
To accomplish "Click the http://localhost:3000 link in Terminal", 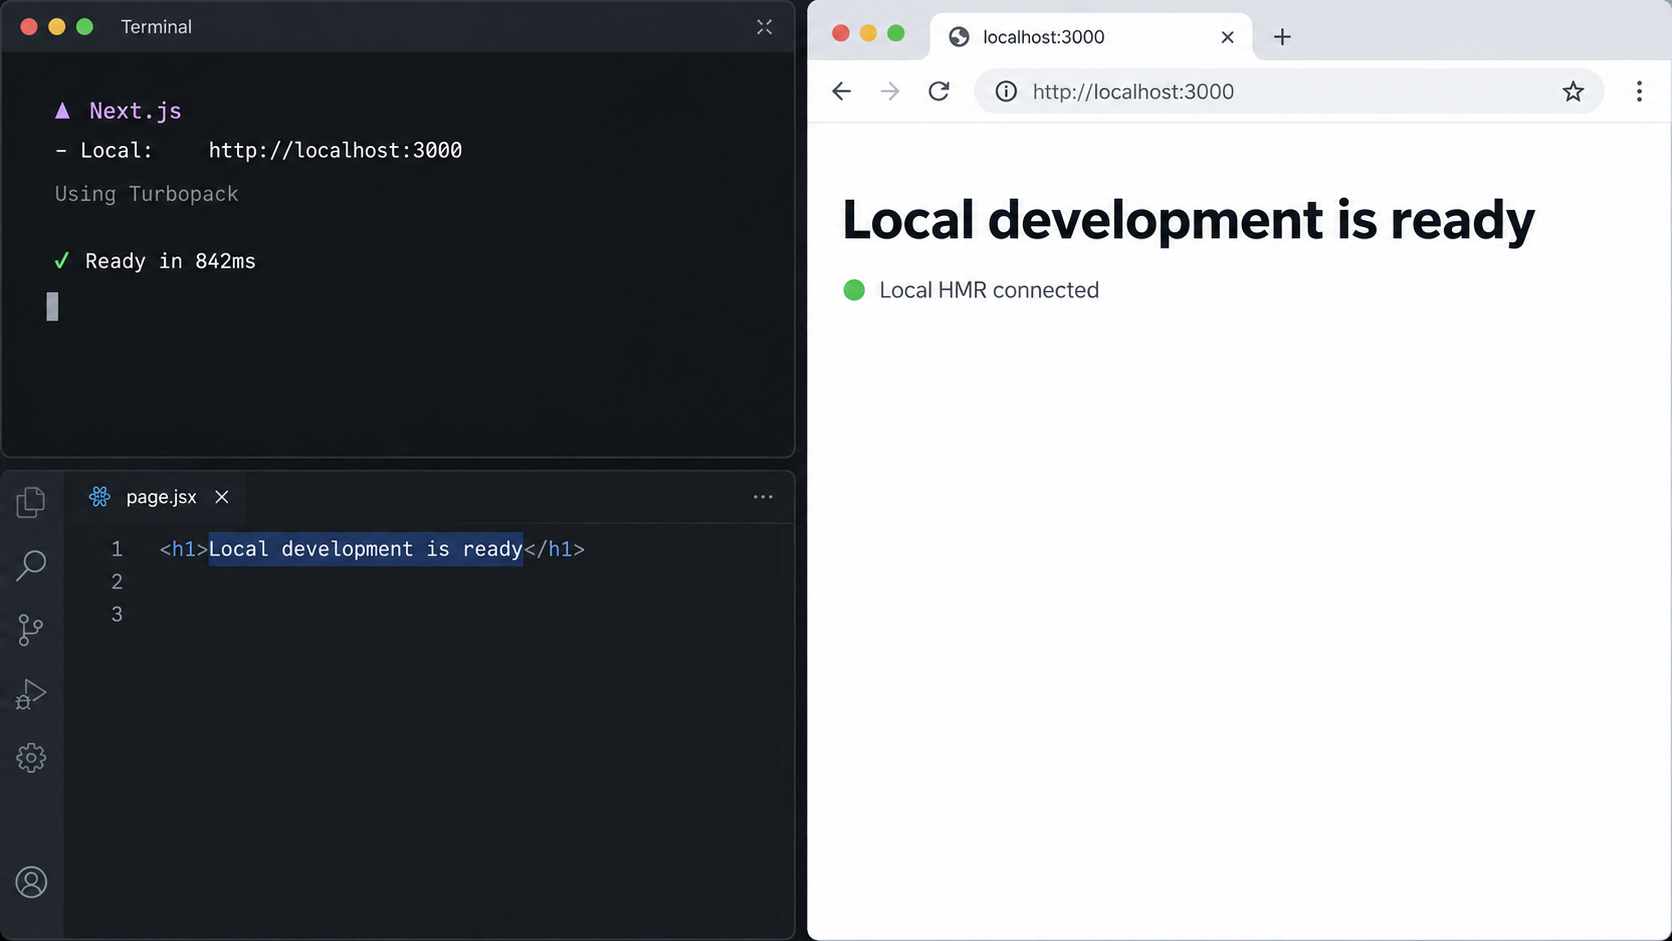I will click(335, 150).
